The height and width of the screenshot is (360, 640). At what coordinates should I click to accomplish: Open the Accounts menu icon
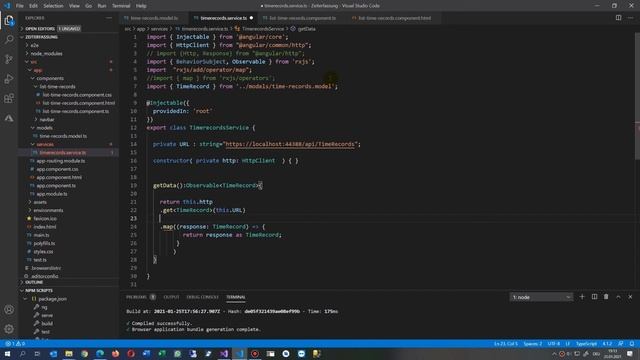click(x=9, y=309)
